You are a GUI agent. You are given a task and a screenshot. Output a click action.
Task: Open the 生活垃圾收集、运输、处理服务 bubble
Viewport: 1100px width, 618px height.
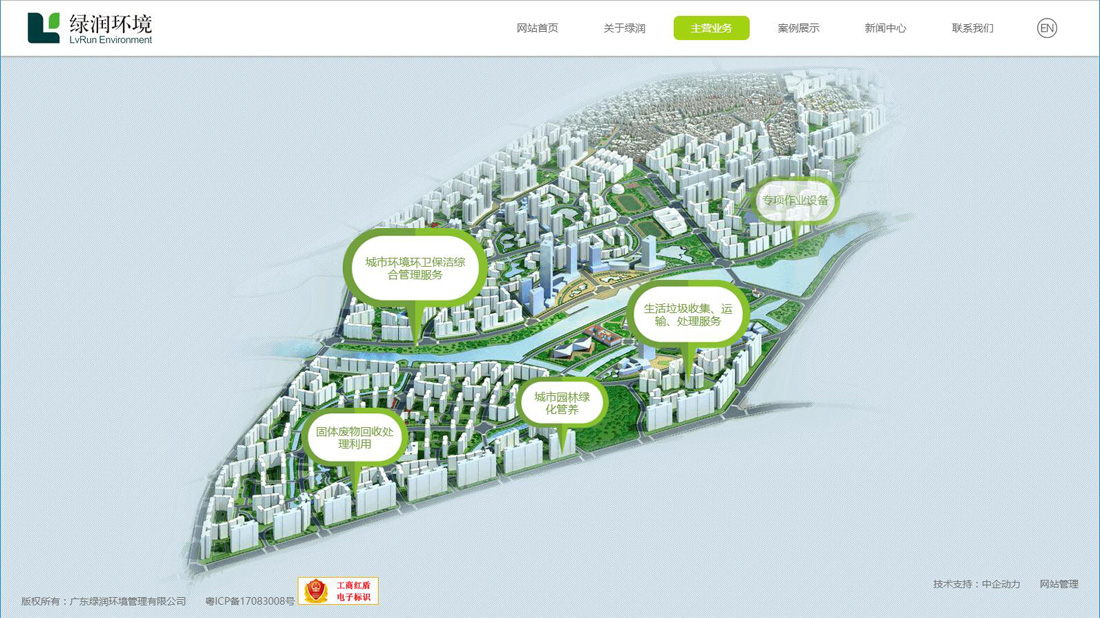[688, 315]
